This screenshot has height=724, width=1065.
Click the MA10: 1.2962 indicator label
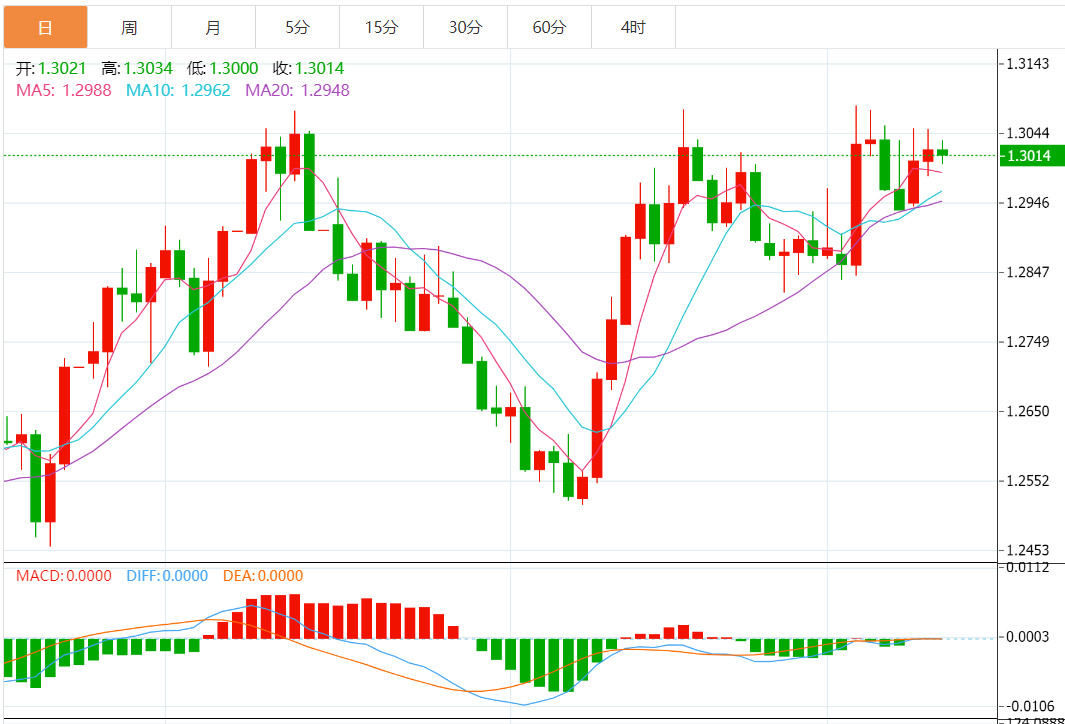click(179, 90)
